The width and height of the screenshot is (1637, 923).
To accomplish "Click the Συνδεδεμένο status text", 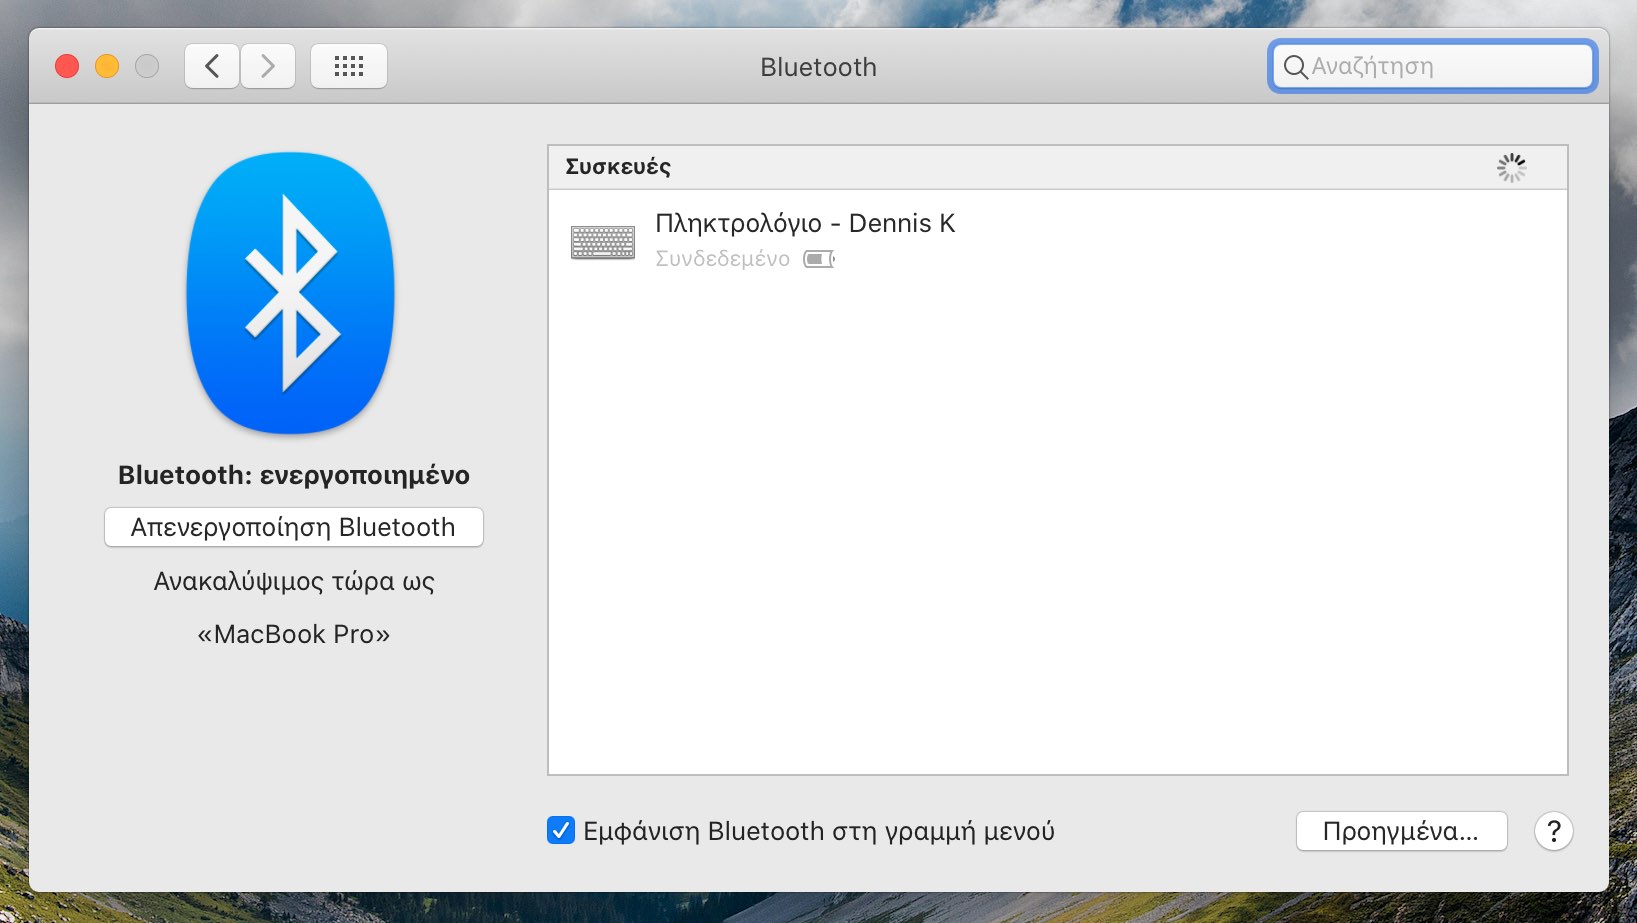I will 722,259.
